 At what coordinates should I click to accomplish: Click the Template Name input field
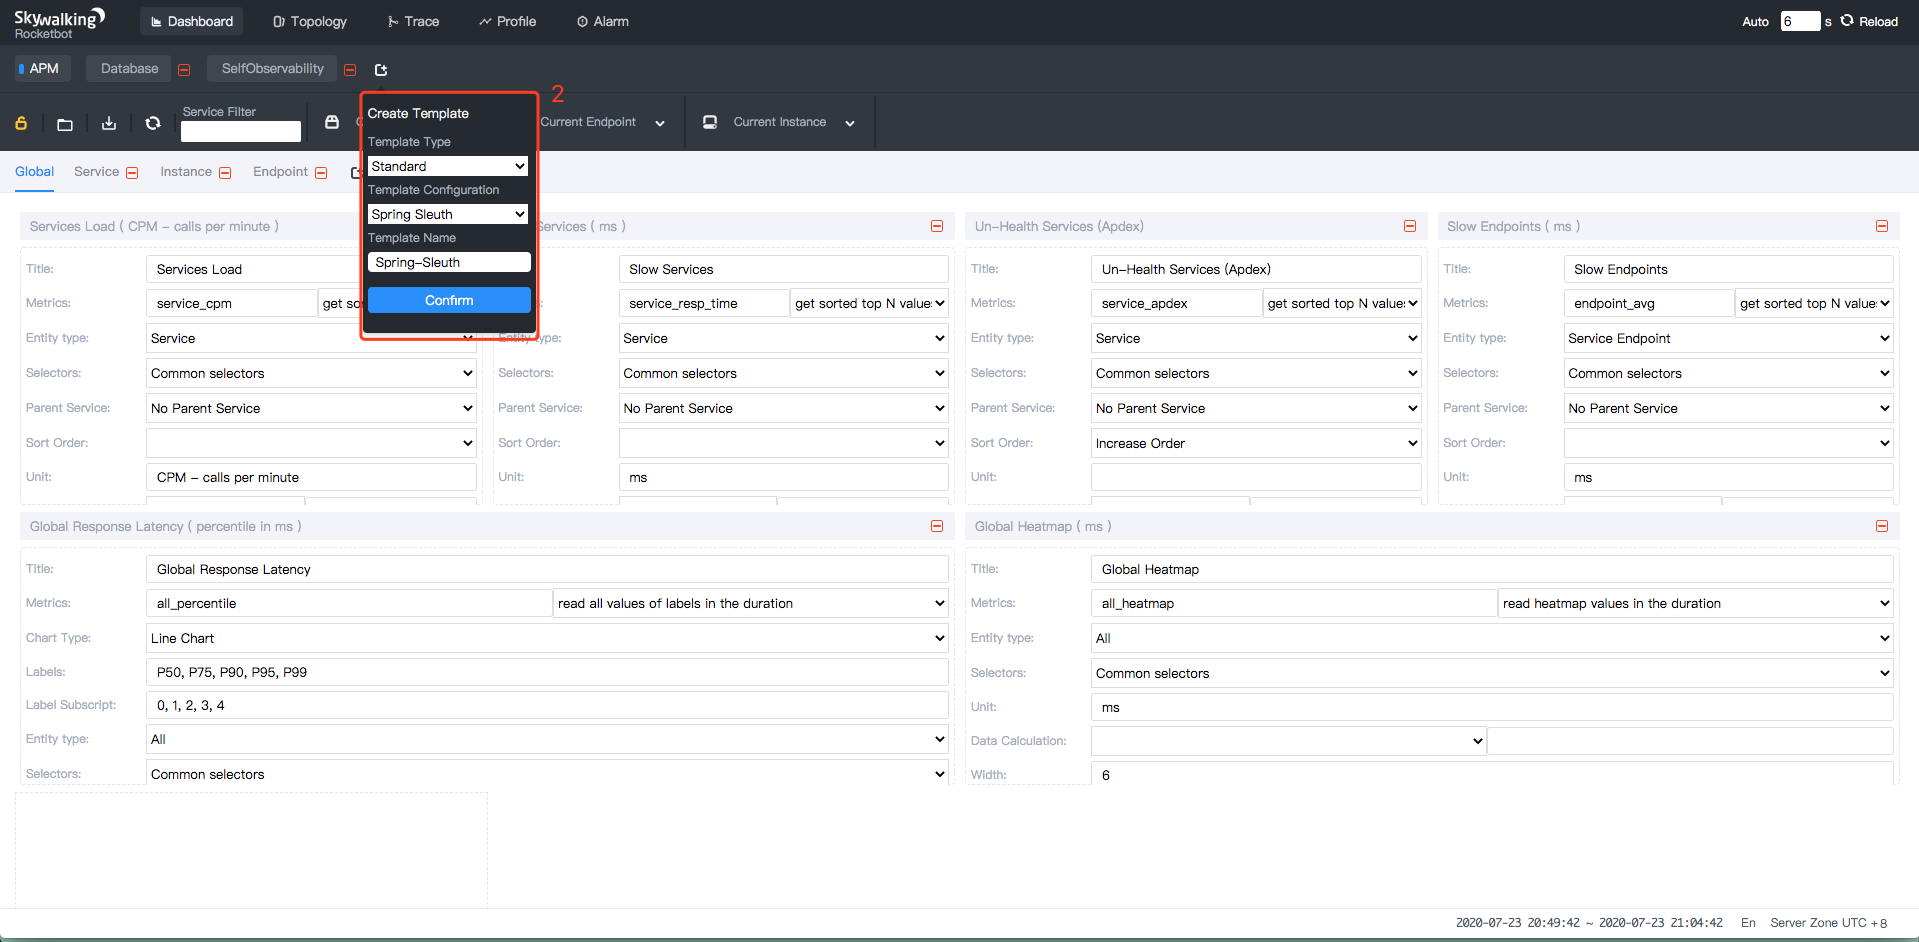click(x=448, y=262)
